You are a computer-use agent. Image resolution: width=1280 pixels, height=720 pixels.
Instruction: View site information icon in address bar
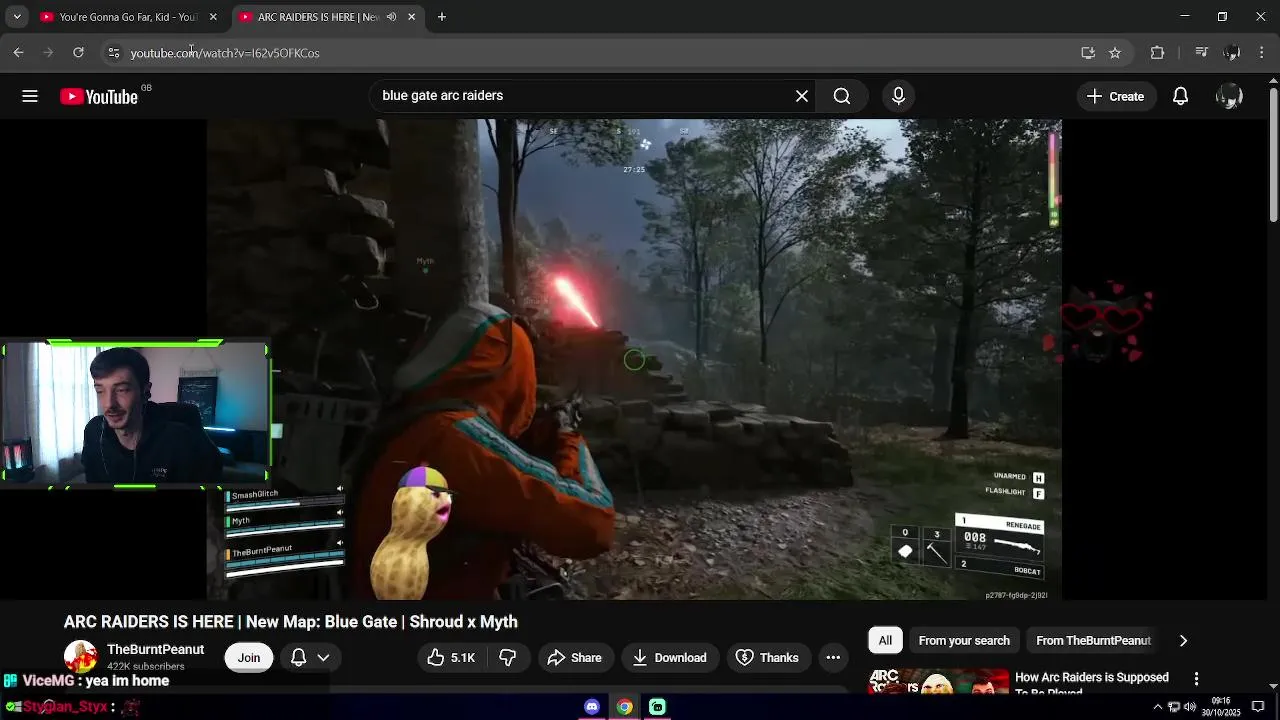pyautogui.click(x=114, y=53)
